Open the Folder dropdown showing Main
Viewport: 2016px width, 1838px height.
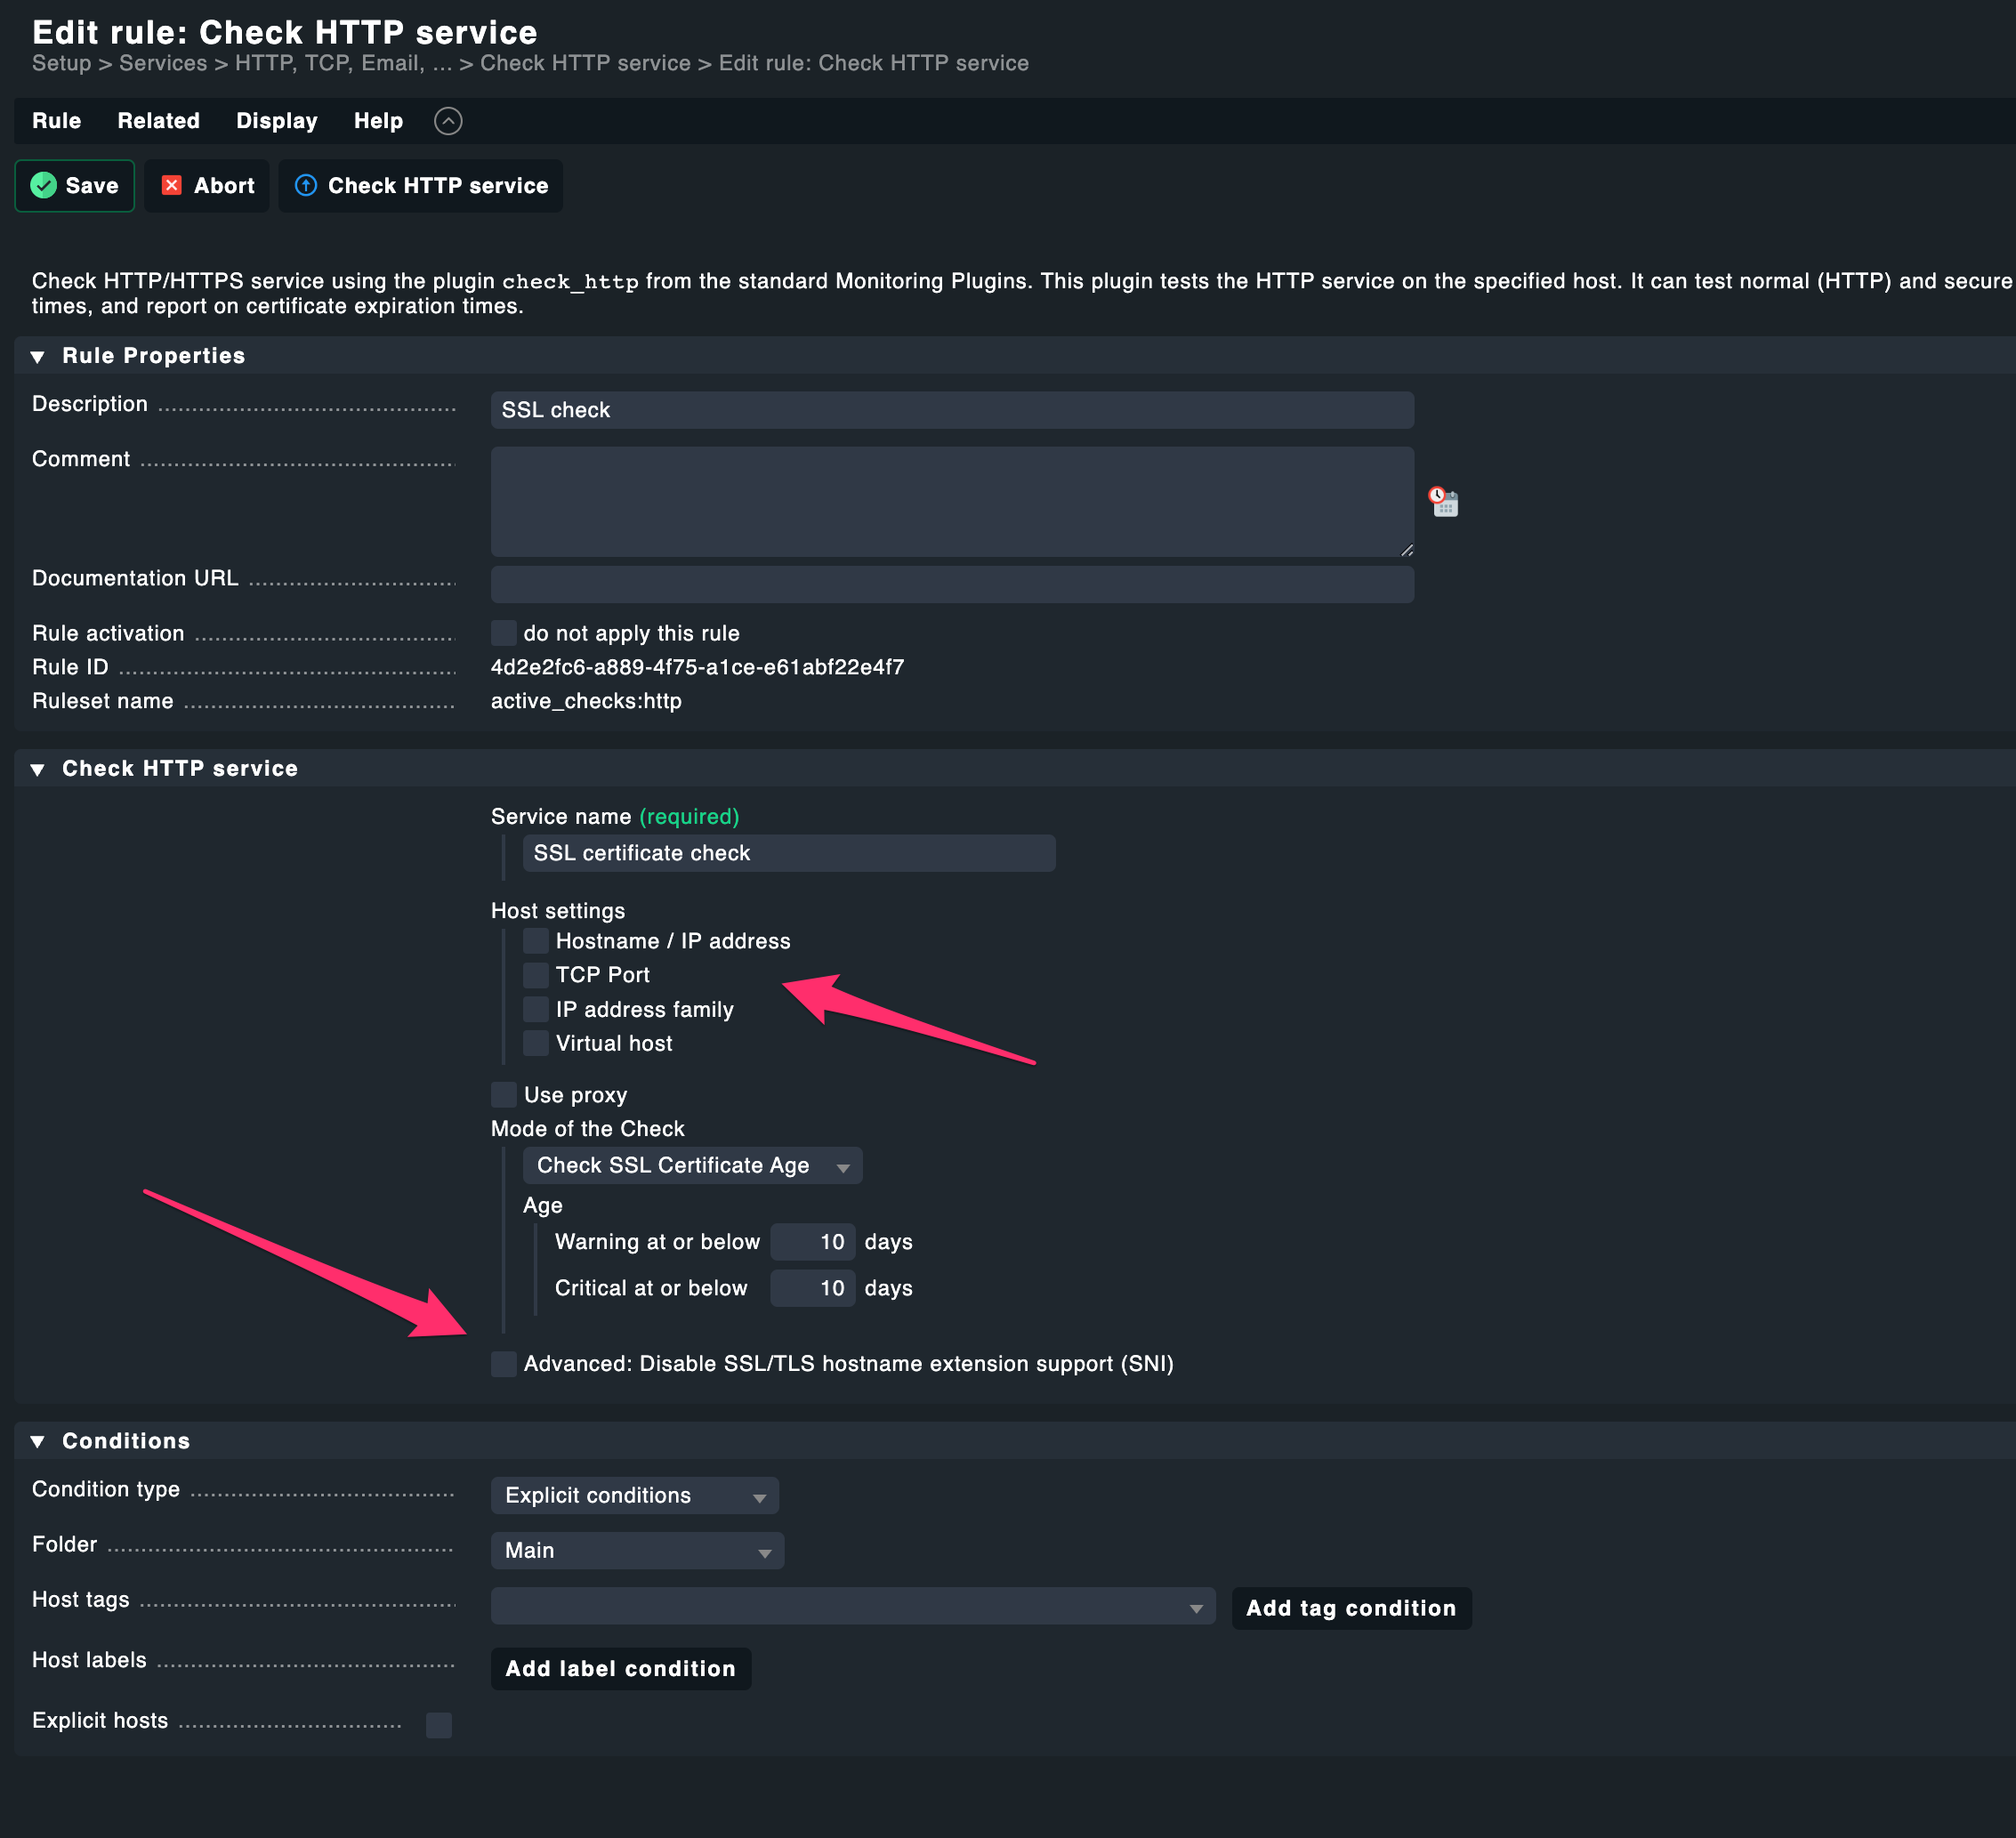[x=637, y=1550]
